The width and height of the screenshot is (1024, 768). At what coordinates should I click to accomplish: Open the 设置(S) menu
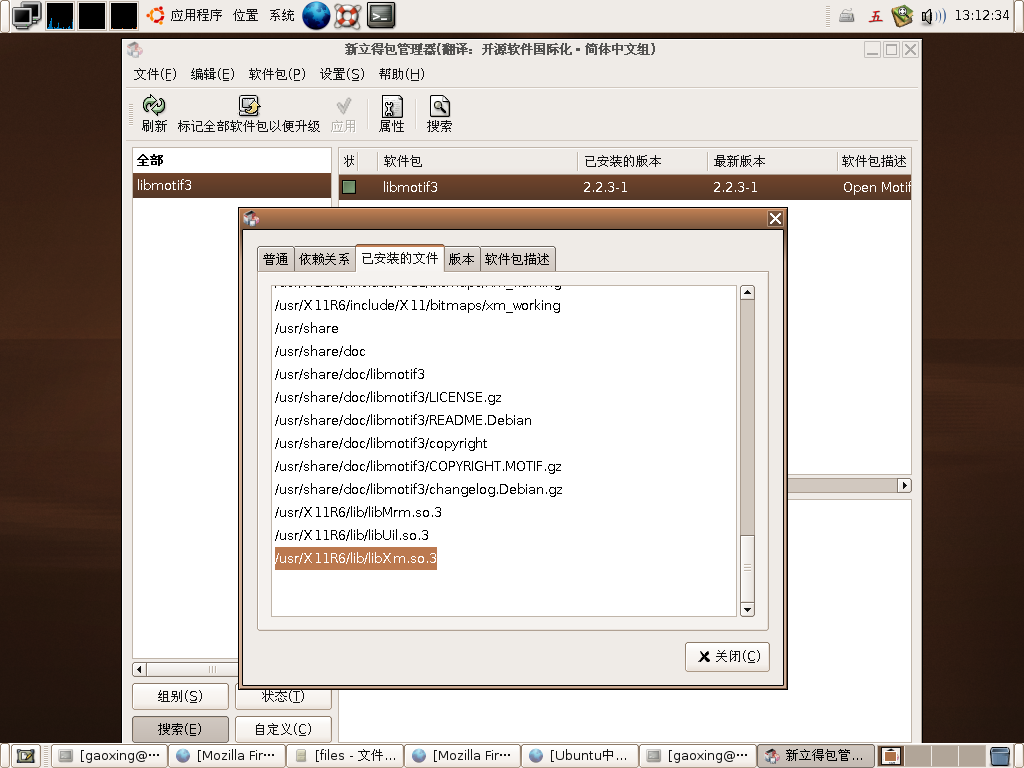pos(342,74)
